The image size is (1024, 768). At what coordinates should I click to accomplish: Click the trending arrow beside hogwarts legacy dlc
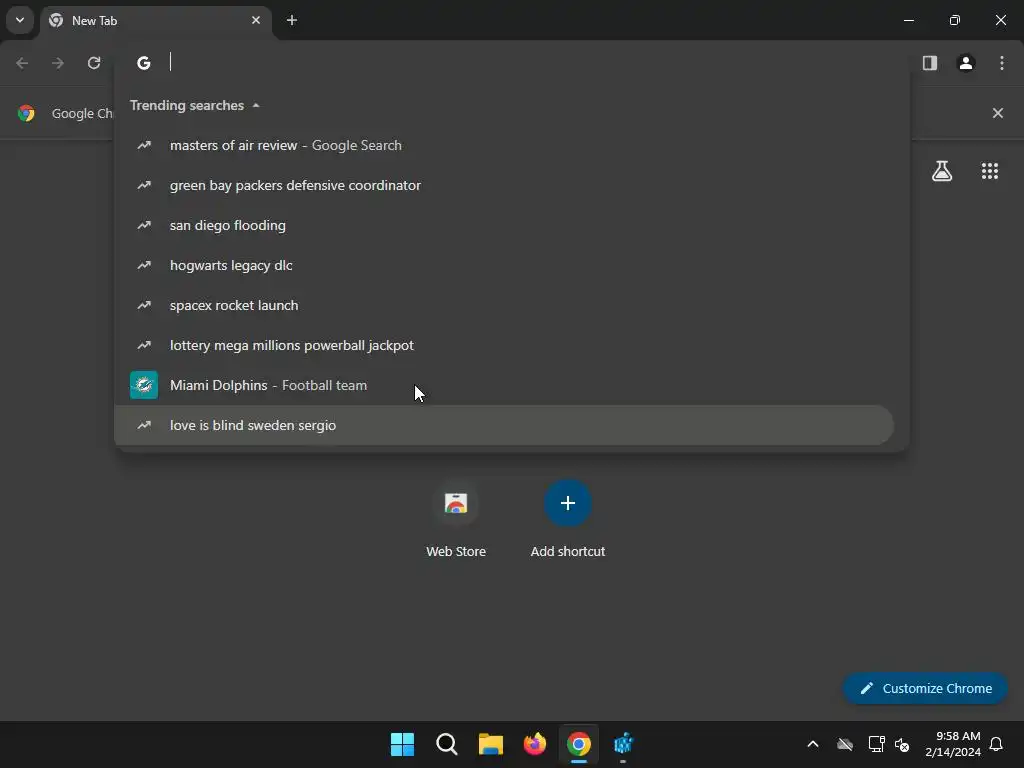pyautogui.click(x=144, y=265)
